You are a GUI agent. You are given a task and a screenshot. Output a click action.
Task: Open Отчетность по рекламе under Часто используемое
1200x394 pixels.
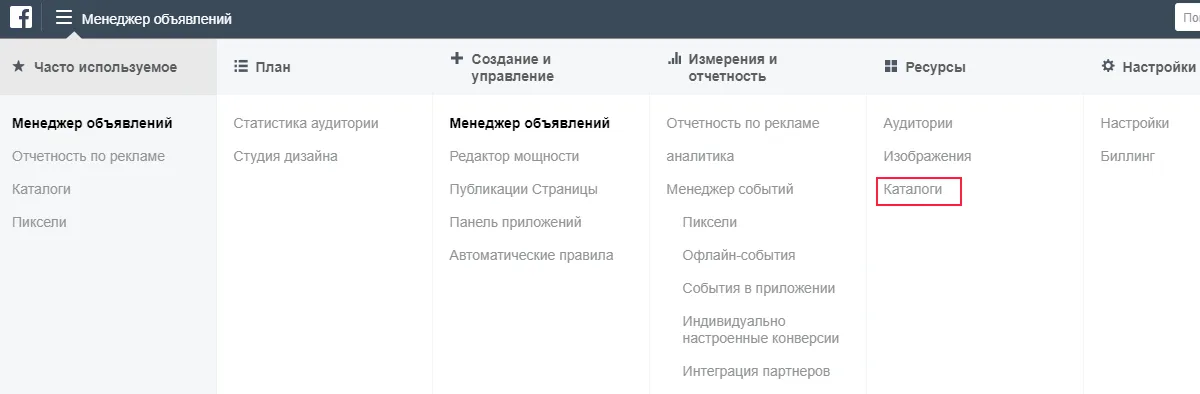point(88,157)
